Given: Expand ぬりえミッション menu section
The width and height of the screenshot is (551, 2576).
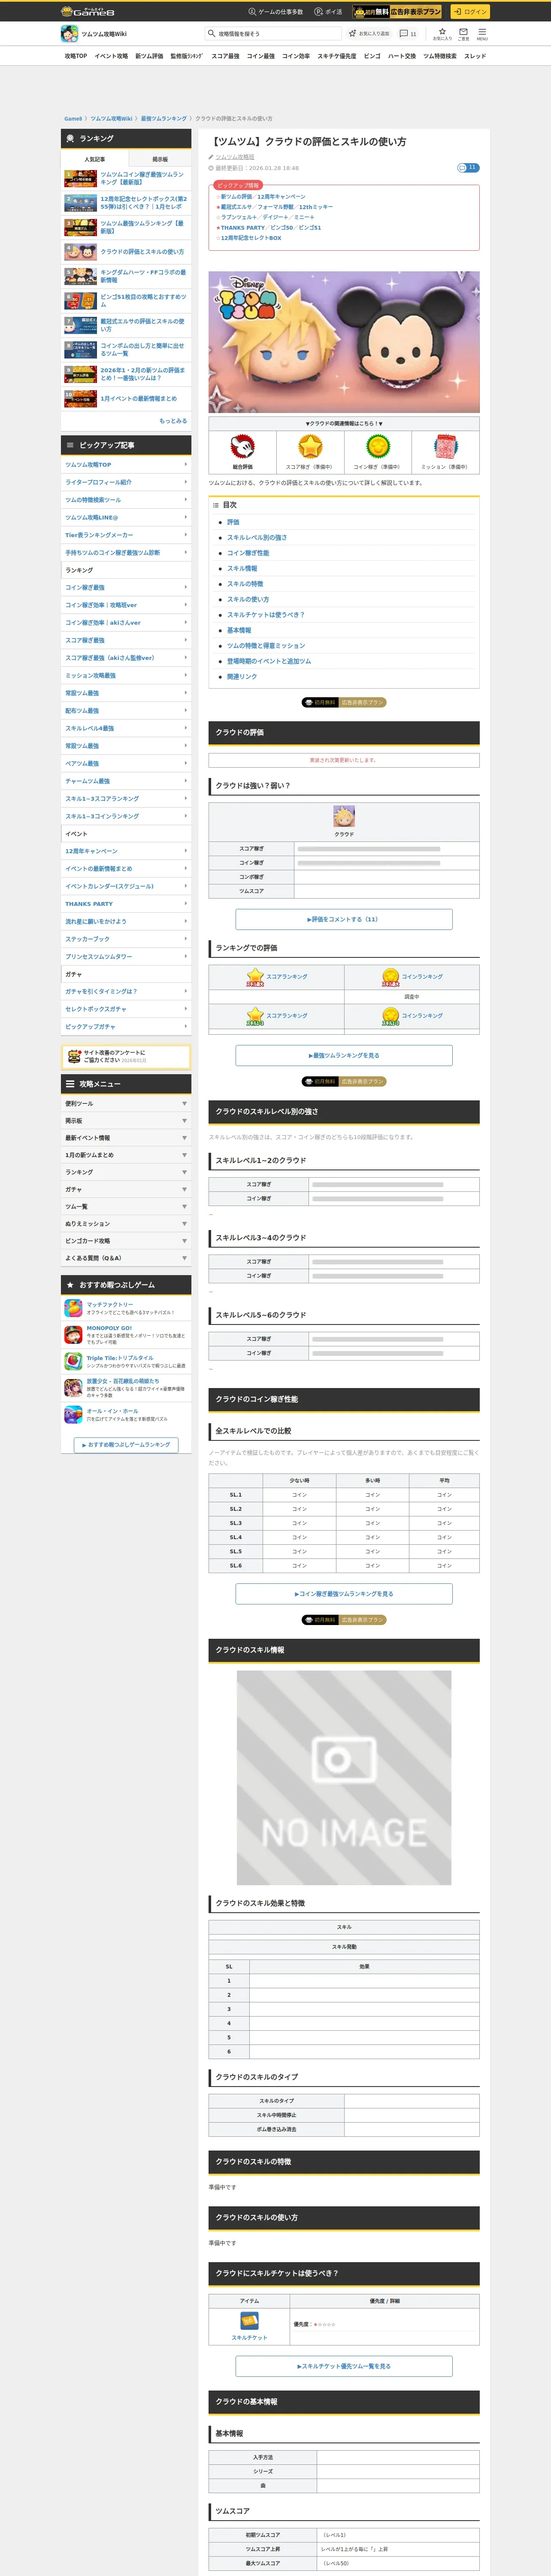Looking at the screenshot, I should click(126, 1224).
